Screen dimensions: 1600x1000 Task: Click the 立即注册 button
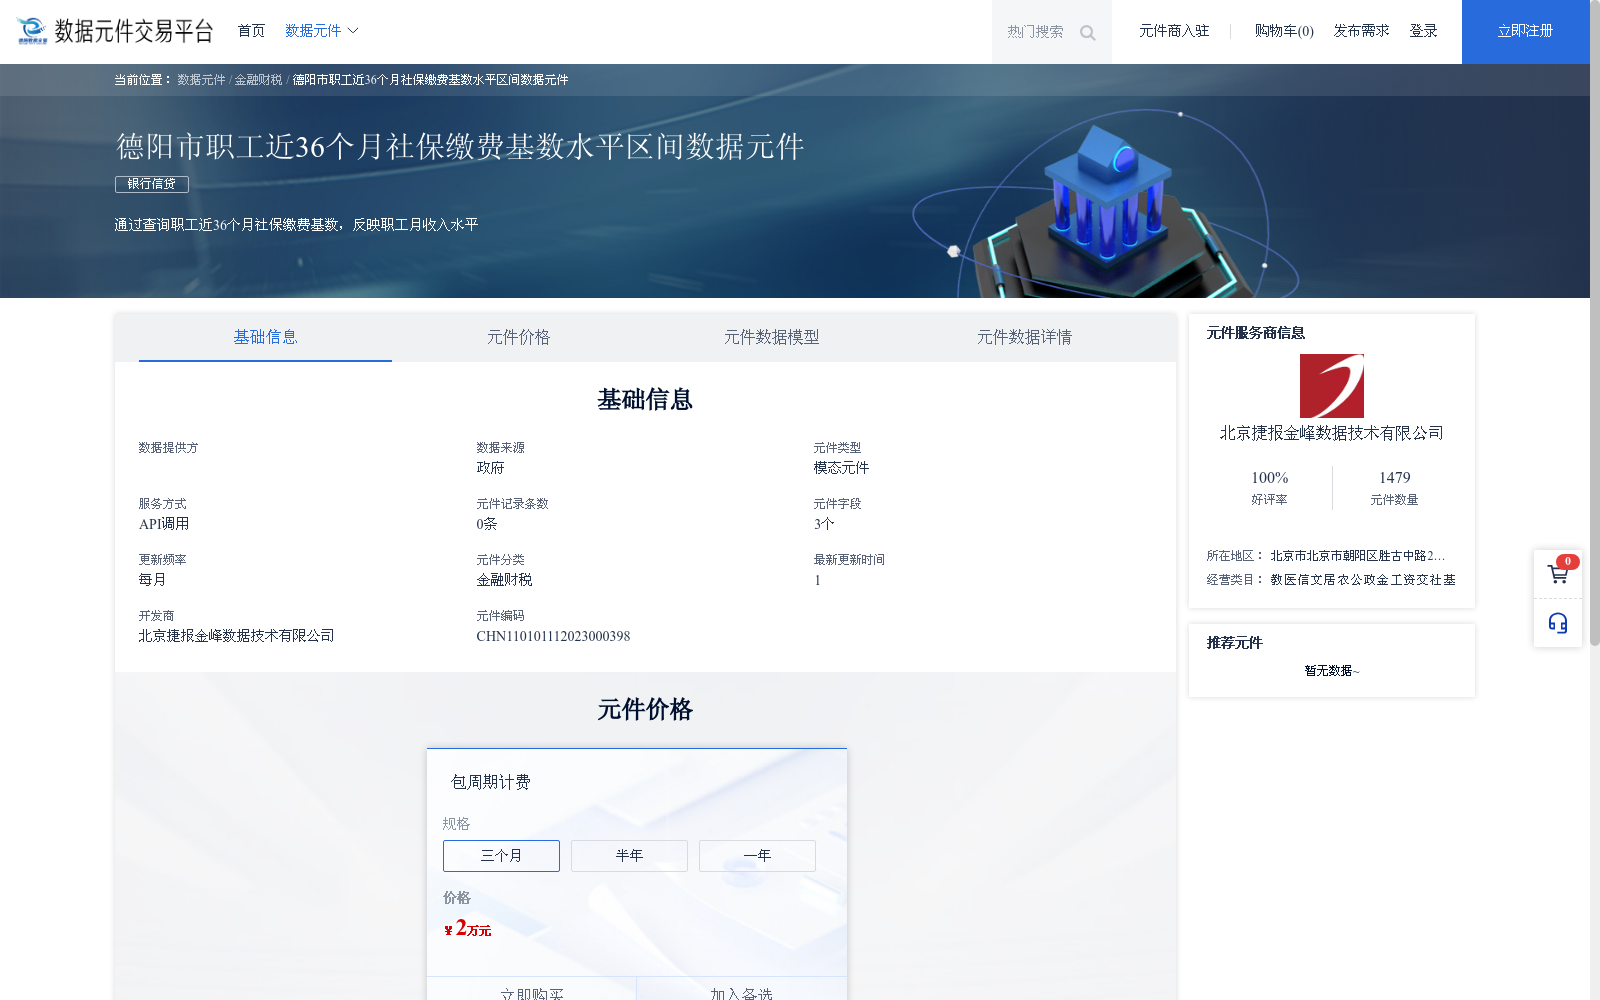(1525, 32)
